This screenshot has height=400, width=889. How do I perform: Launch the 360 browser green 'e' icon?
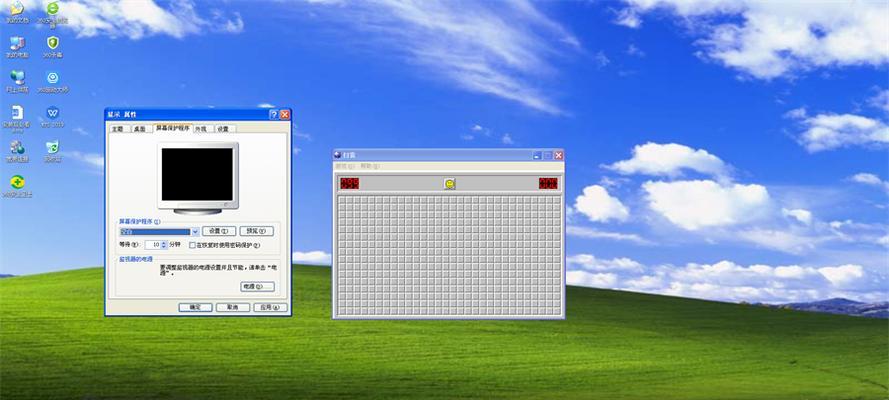click(x=52, y=8)
